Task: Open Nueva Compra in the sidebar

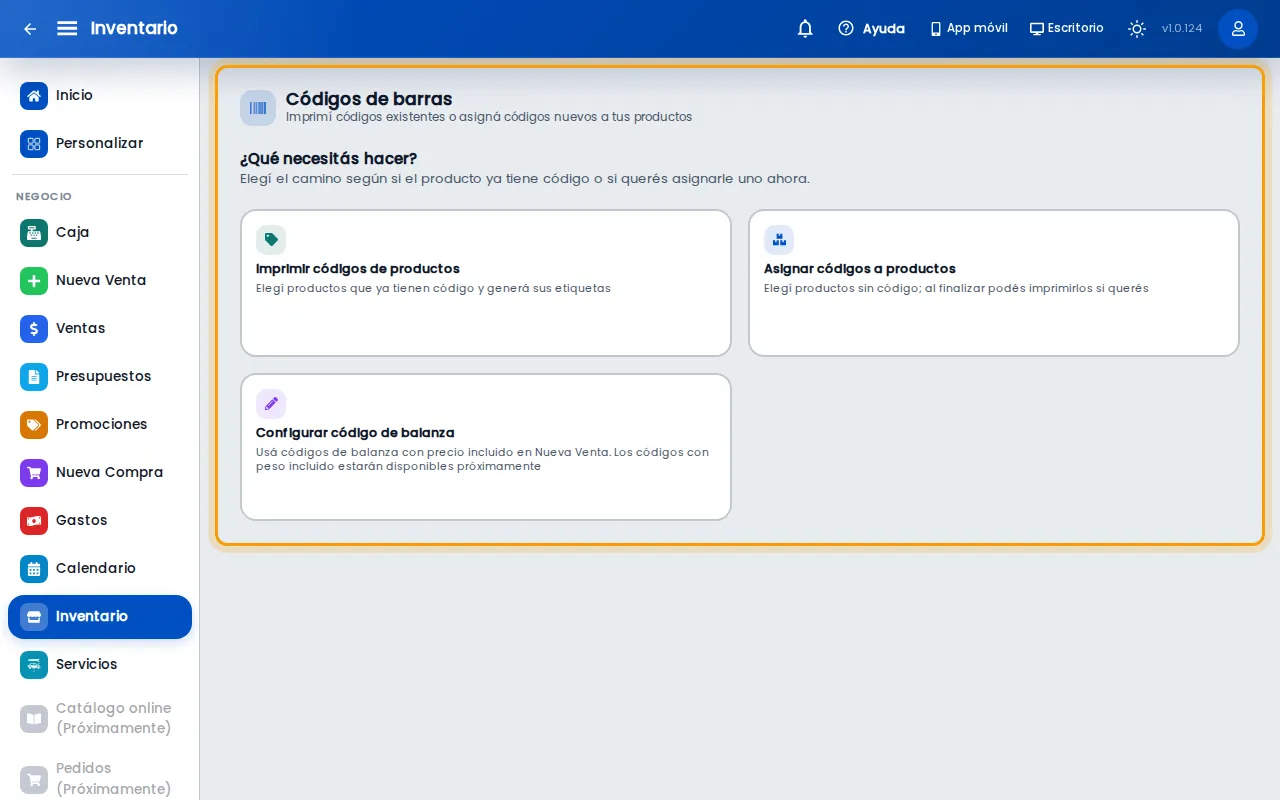Action: (x=100, y=473)
